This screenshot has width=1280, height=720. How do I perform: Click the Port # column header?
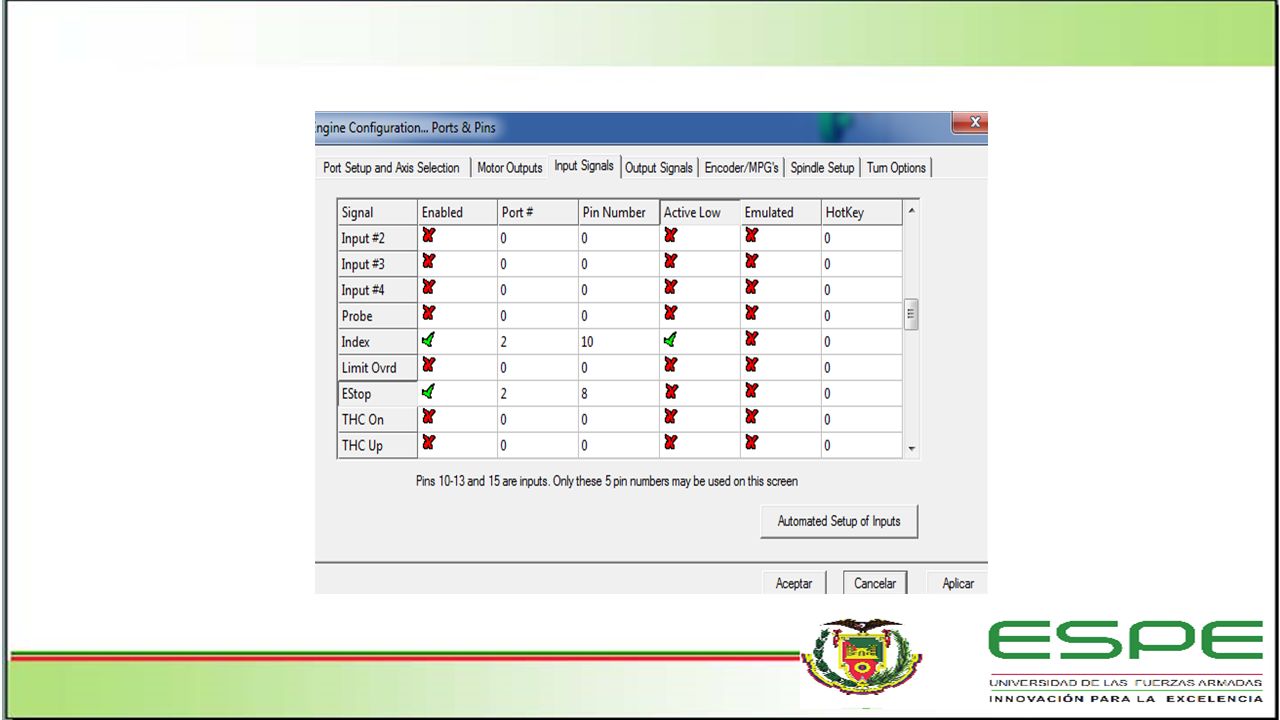[538, 212]
